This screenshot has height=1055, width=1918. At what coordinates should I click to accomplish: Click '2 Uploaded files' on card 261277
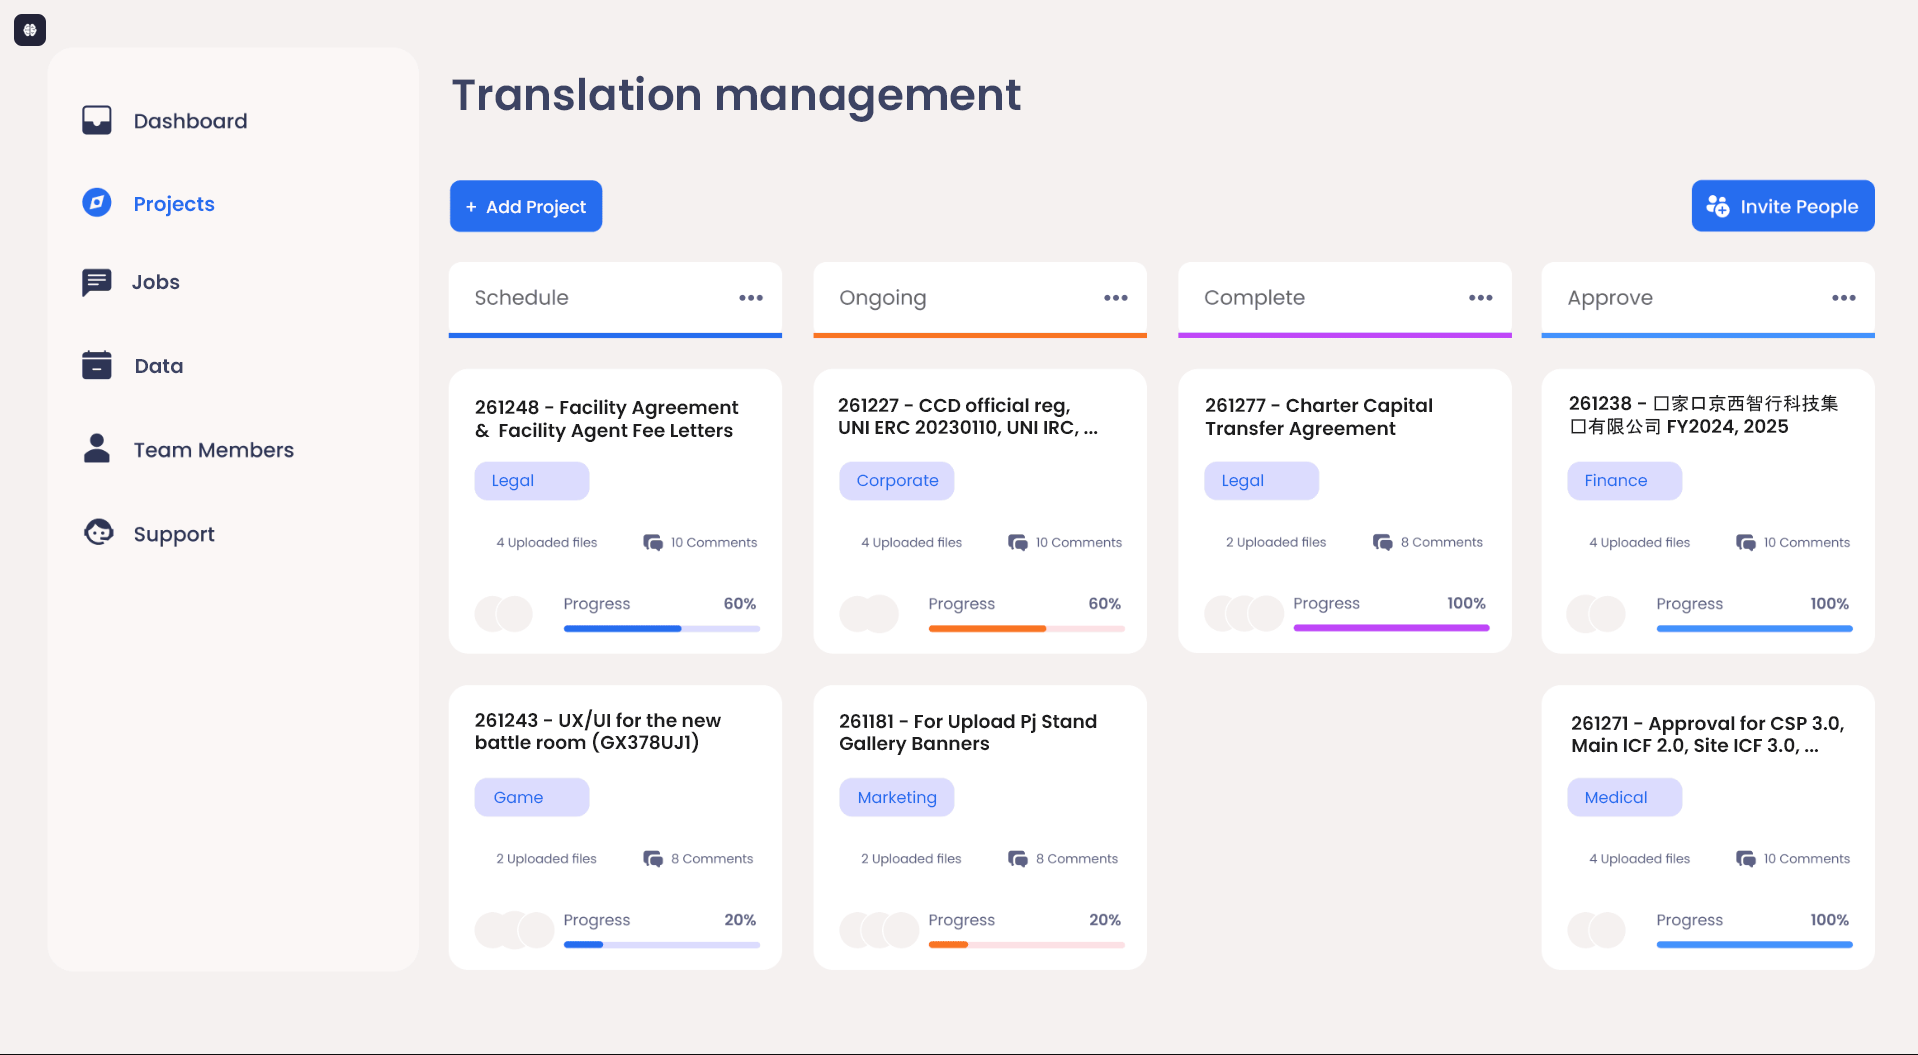pyautogui.click(x=1276, y=542)
